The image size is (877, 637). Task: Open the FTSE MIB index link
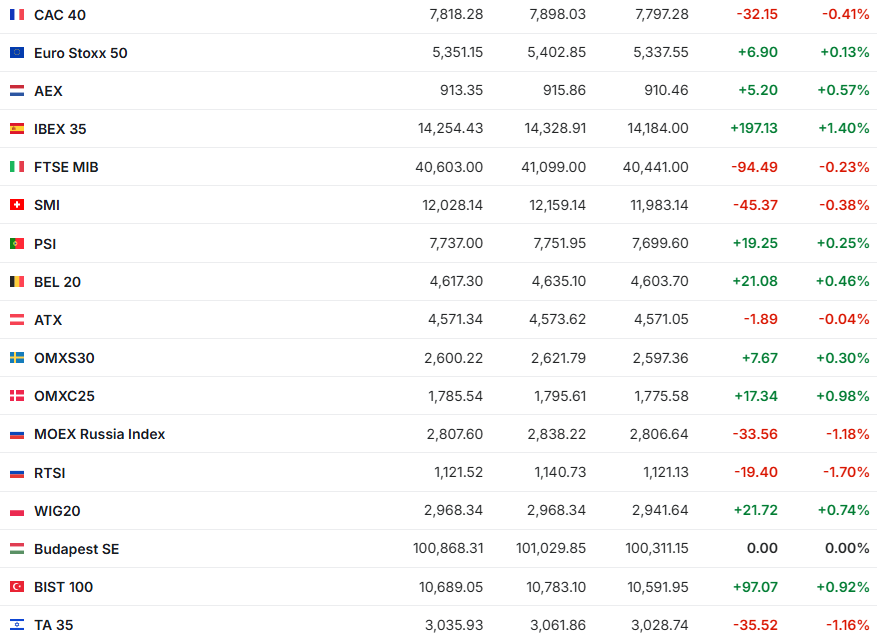[66, 167]
